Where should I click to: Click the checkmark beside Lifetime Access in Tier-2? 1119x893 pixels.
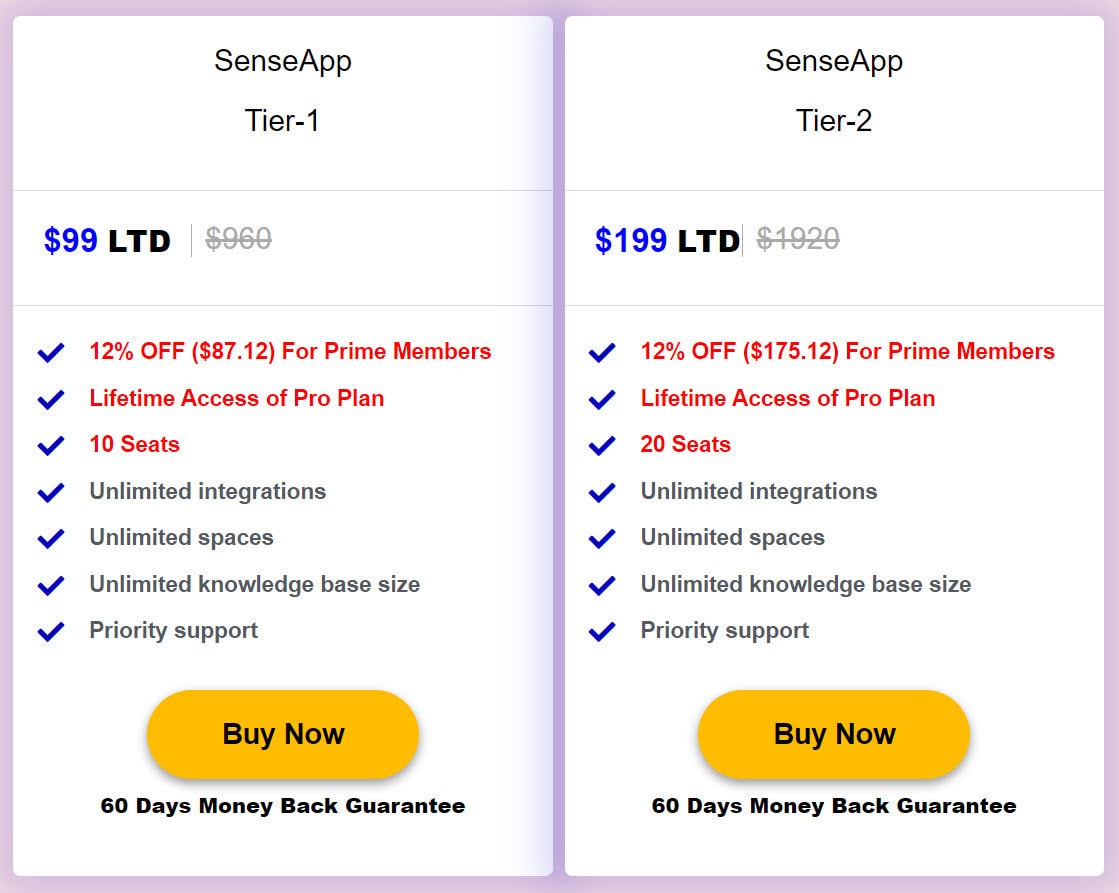(x=602, y=399)
